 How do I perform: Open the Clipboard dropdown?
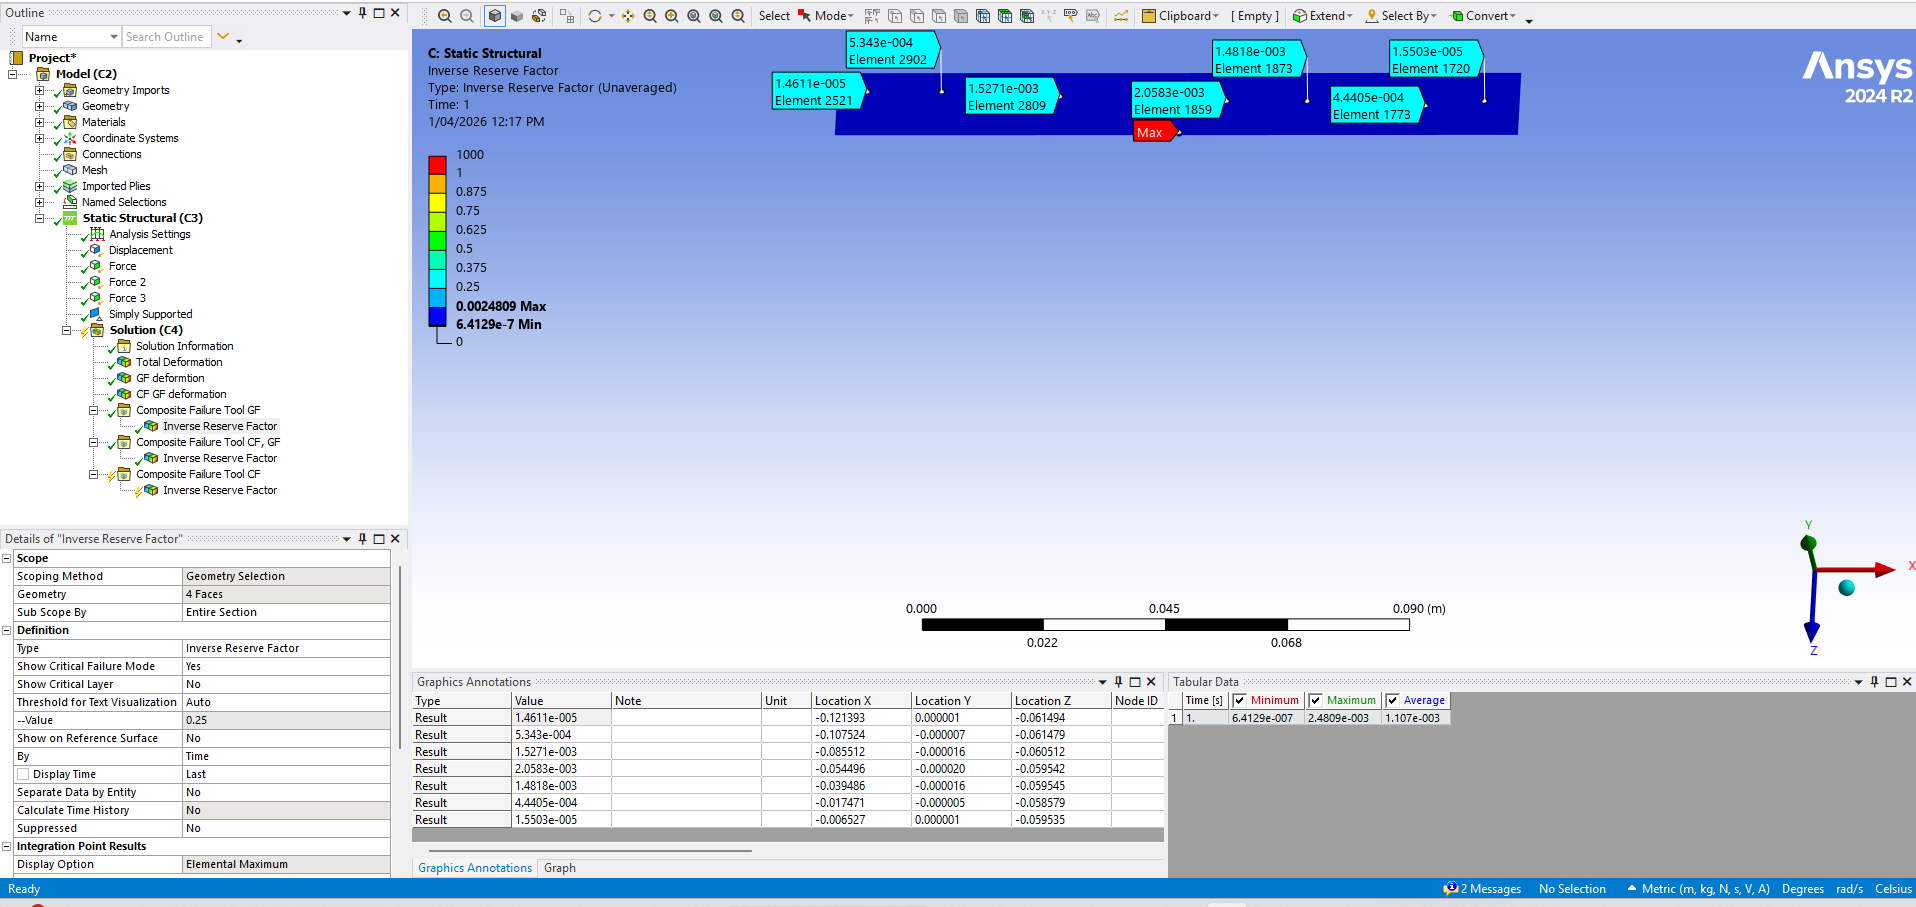pos(1181,16)
